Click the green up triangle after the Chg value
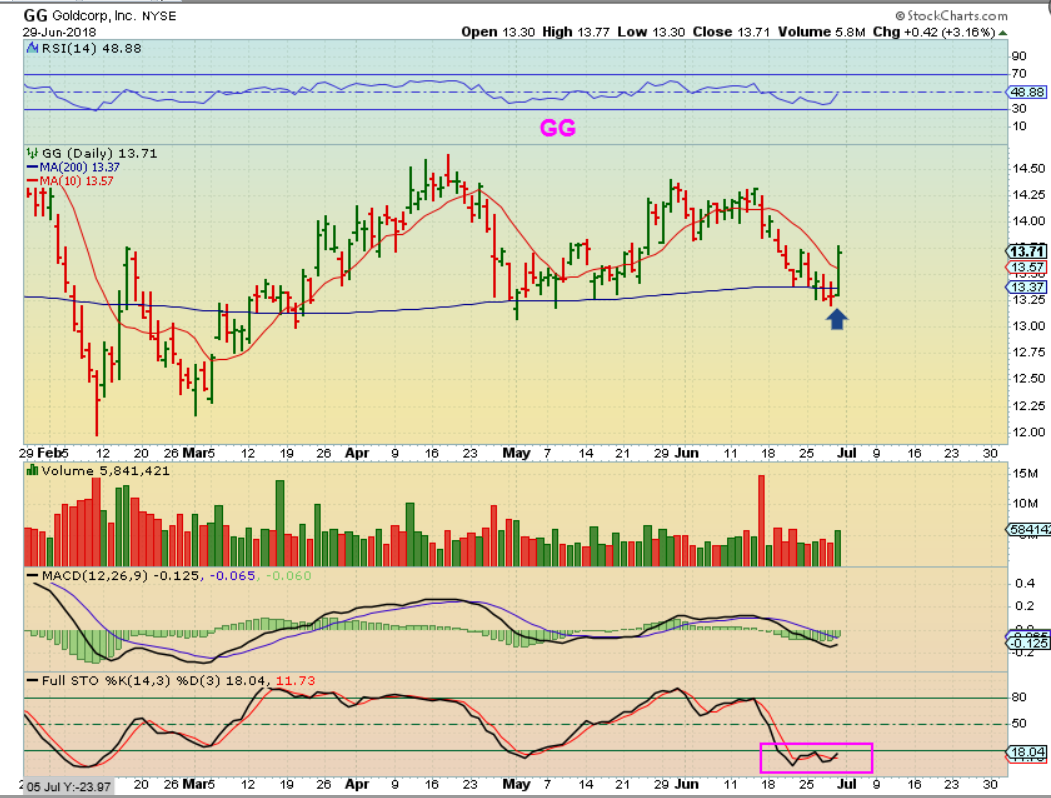1051x798 pixels. coord(1003,32)
